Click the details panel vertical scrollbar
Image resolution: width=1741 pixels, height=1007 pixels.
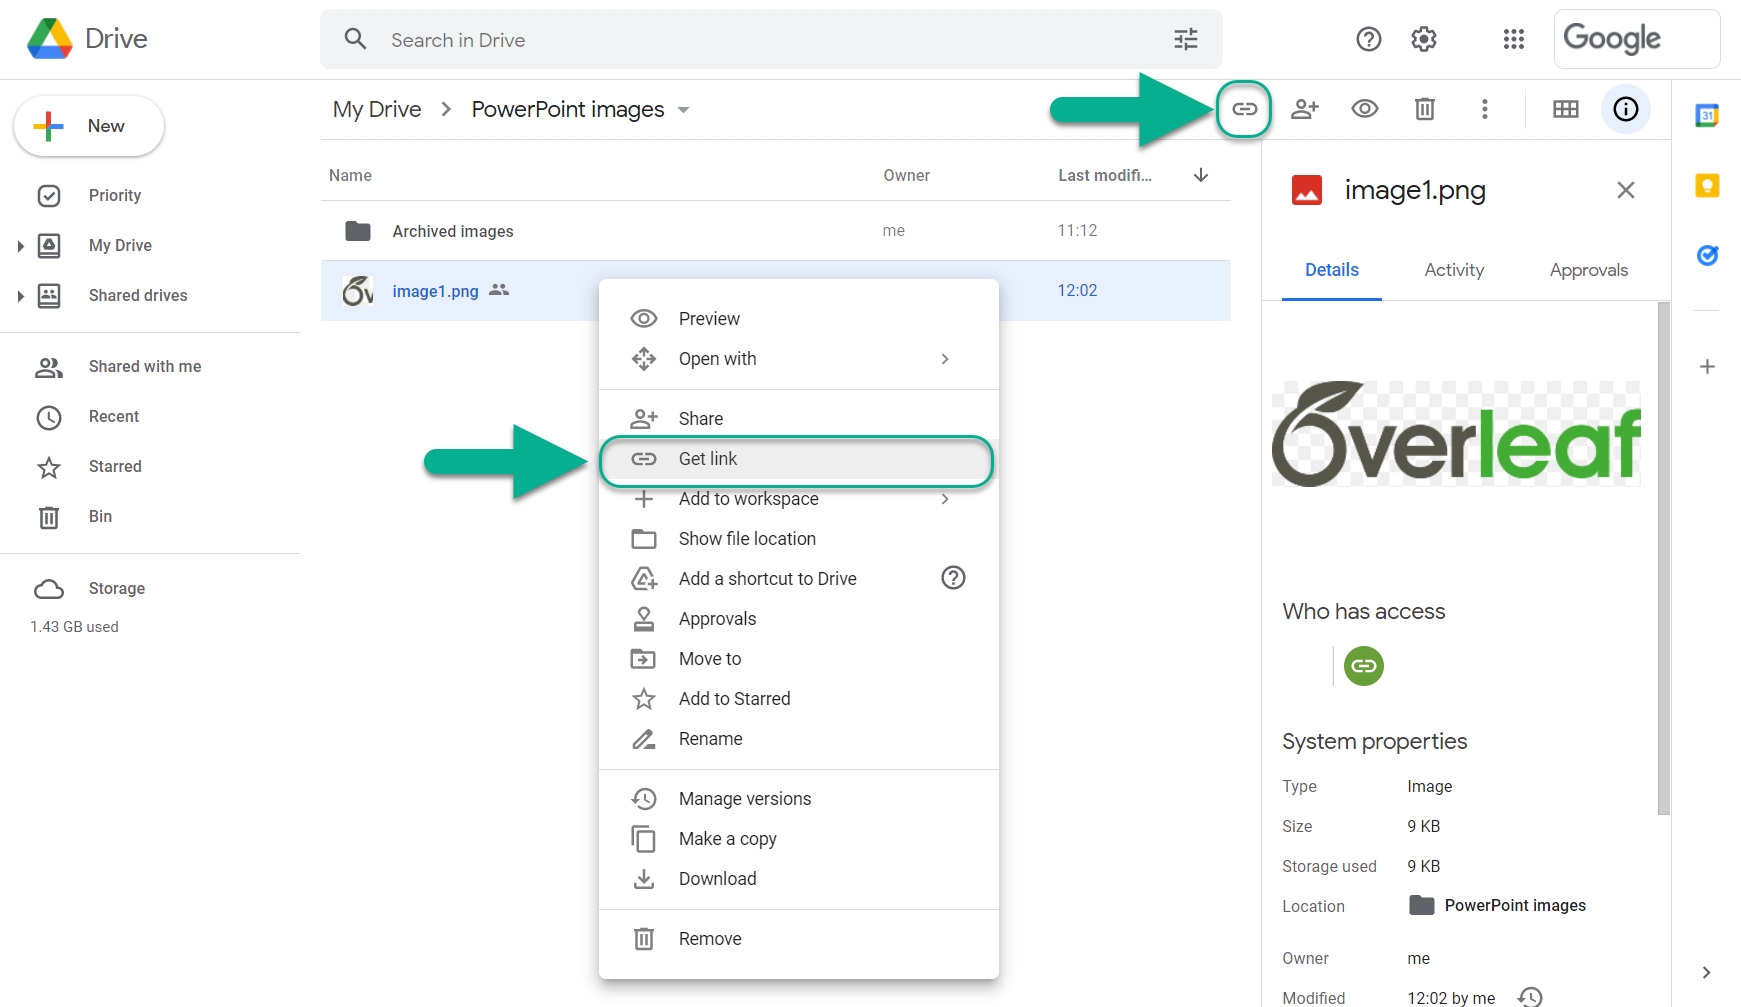pos(1663,558)
